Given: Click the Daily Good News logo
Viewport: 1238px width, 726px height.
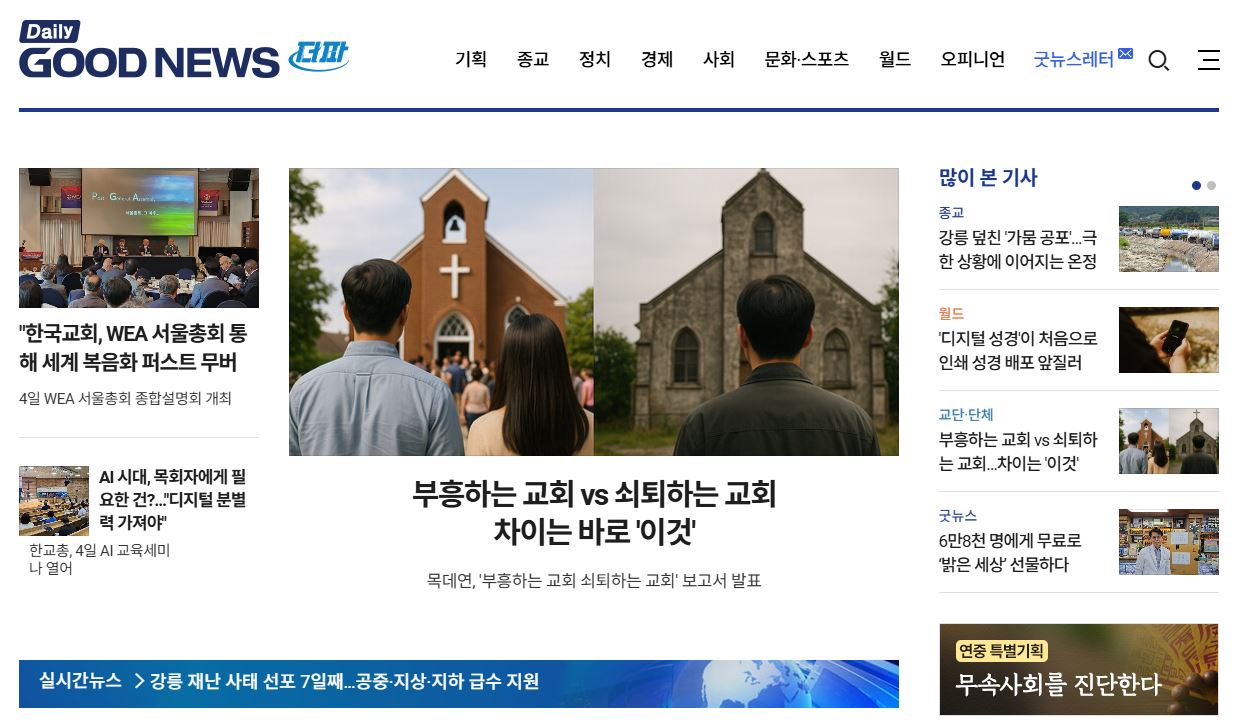Looking at the screenshot, I should 150,53.
